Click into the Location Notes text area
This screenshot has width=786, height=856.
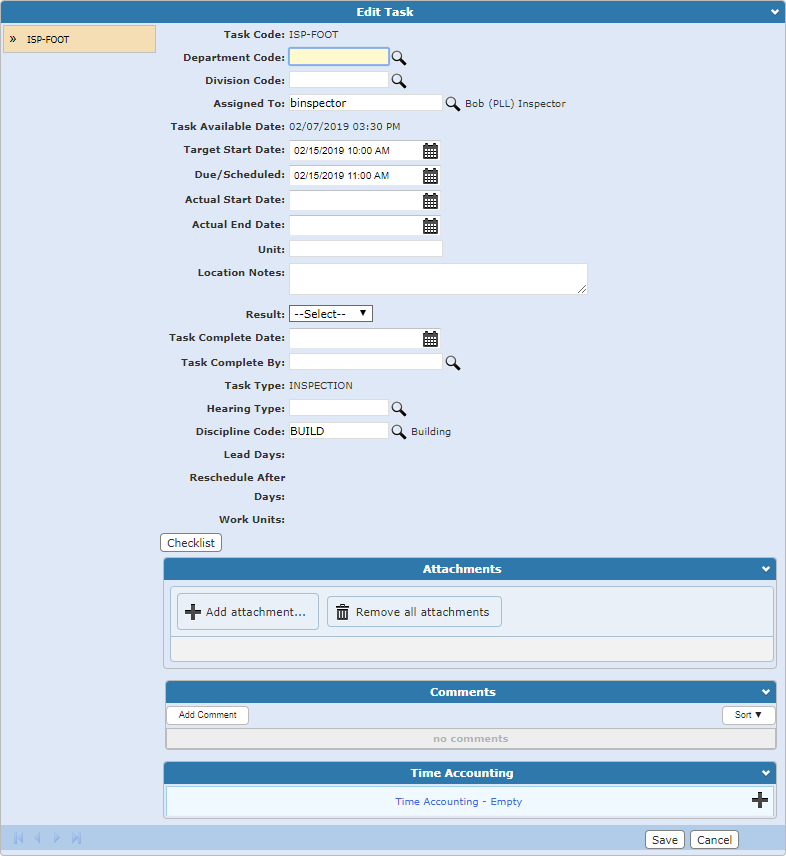[437, 279]
